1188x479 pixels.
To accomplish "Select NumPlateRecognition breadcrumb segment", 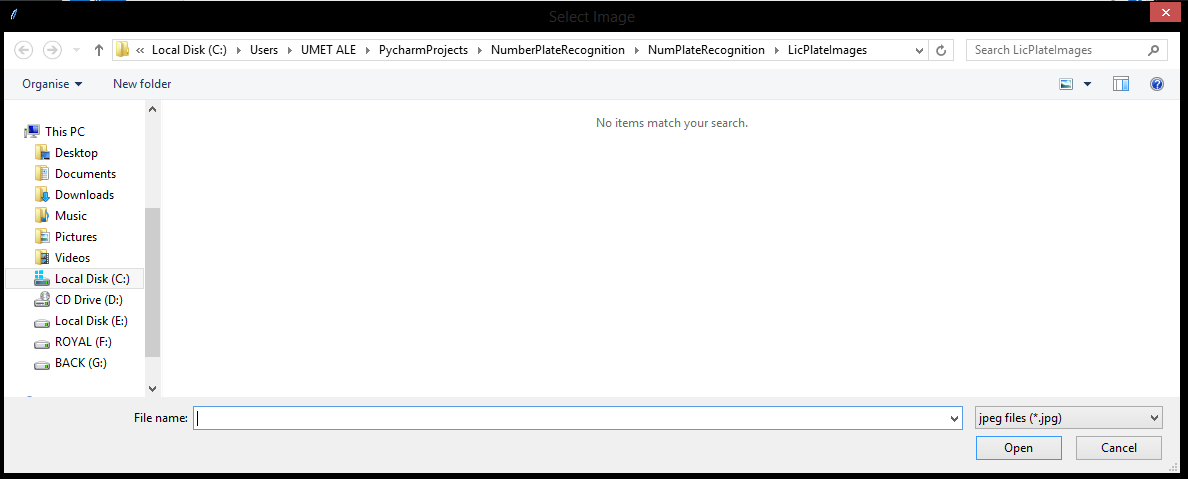I will [706, 50].
